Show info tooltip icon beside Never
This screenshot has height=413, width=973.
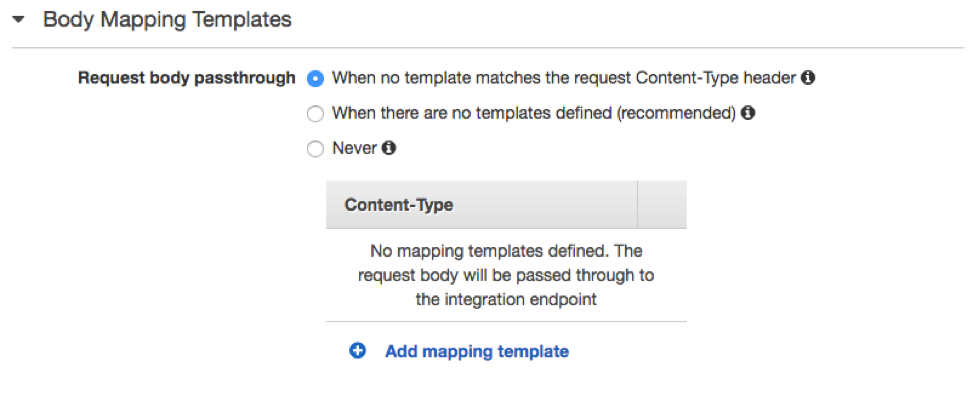(x=389, y=148)
